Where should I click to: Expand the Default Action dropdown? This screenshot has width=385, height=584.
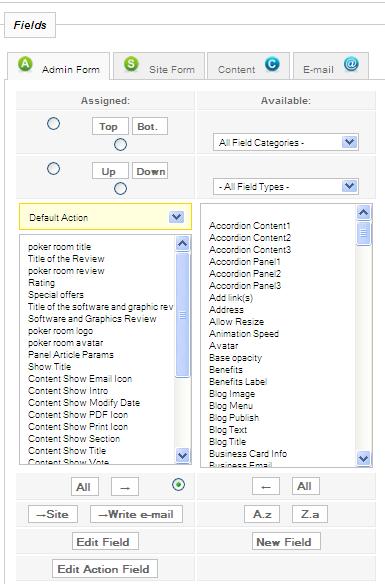tap(105, 217)
